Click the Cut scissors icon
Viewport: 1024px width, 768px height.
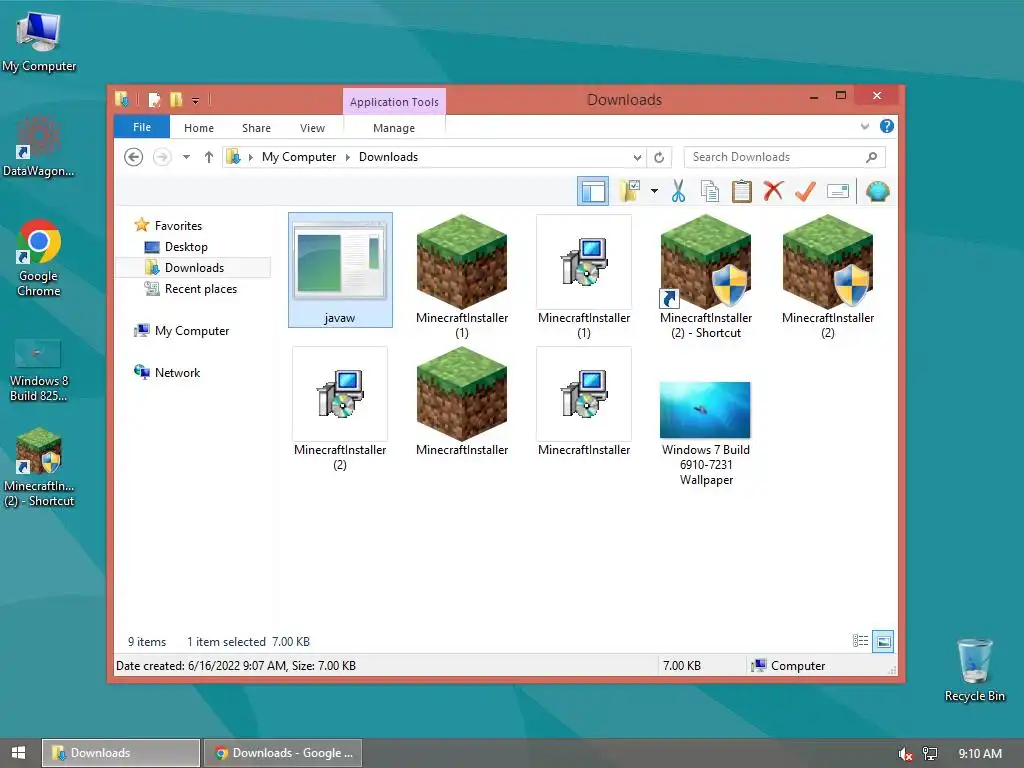pyautogui.click(x=679, y=191)
